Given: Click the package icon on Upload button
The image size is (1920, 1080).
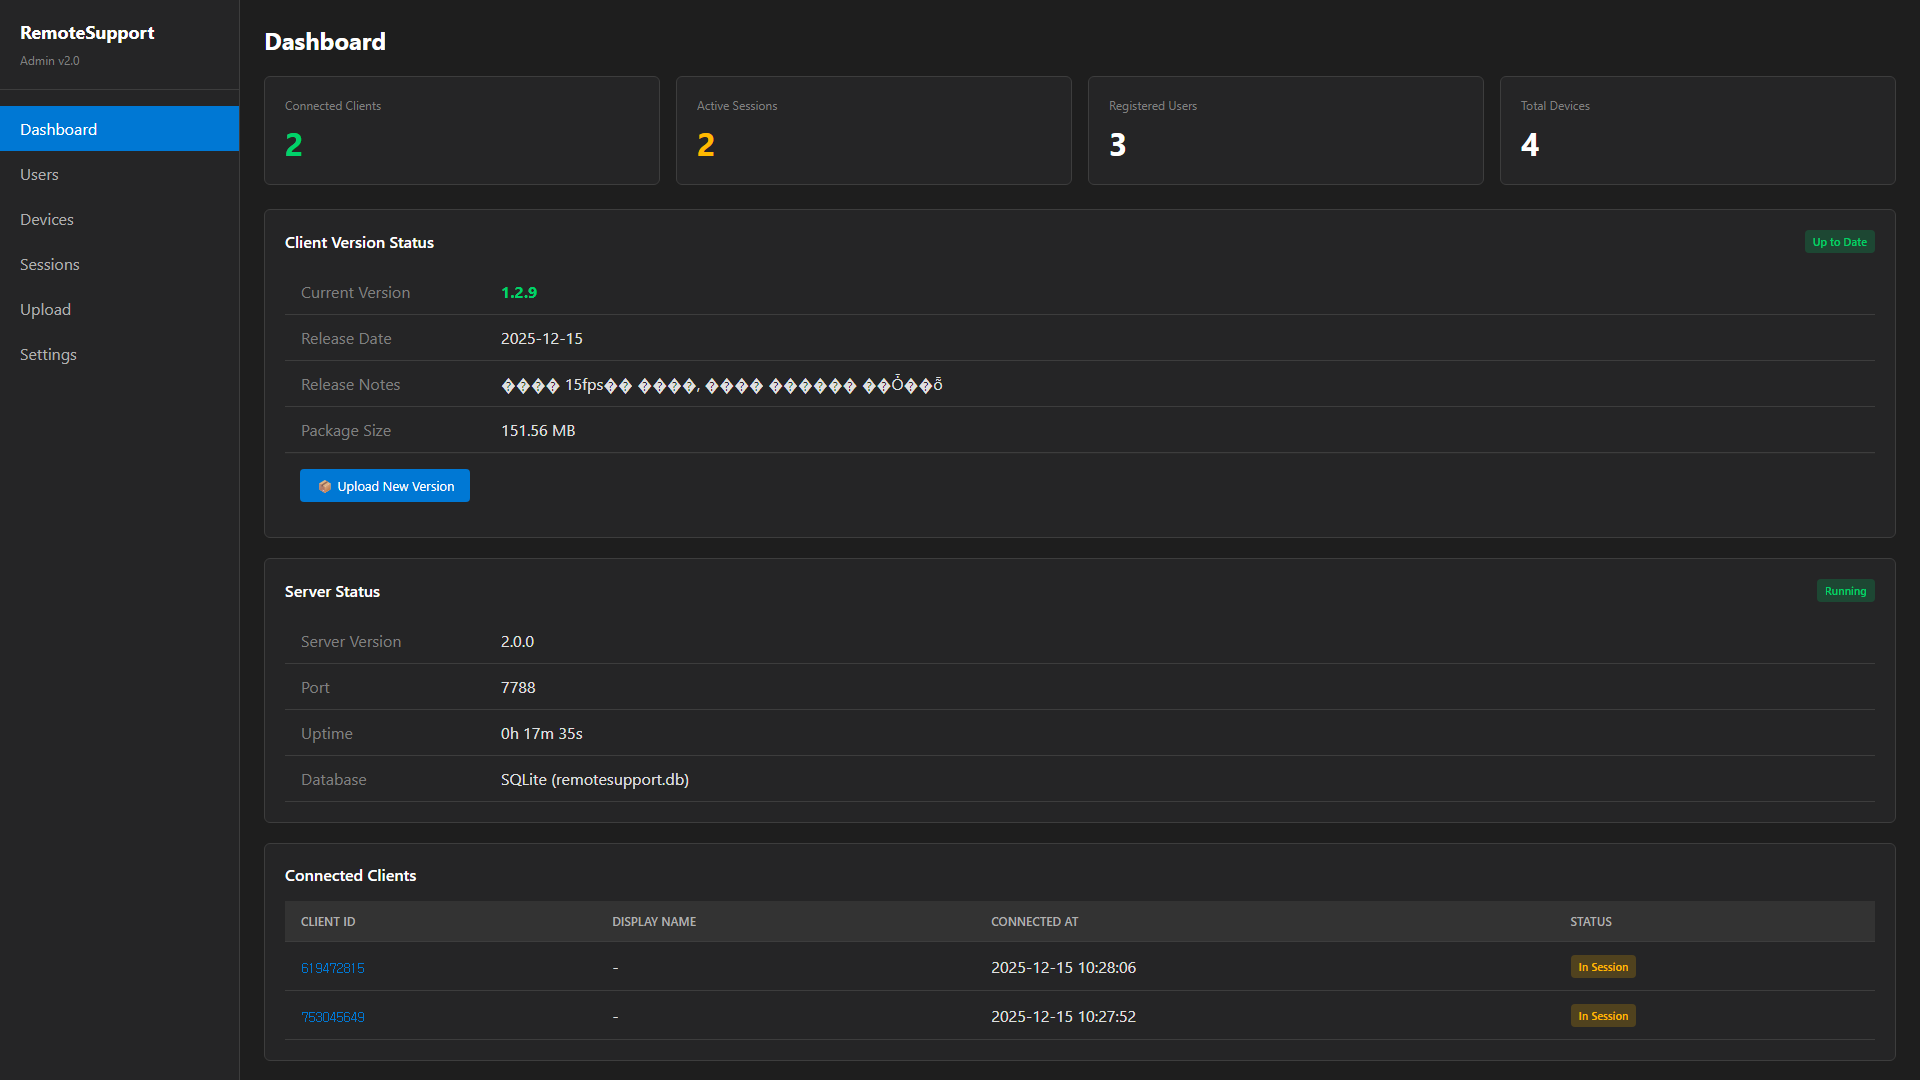Looking at the screenshot, I should [x=325, y=487].
